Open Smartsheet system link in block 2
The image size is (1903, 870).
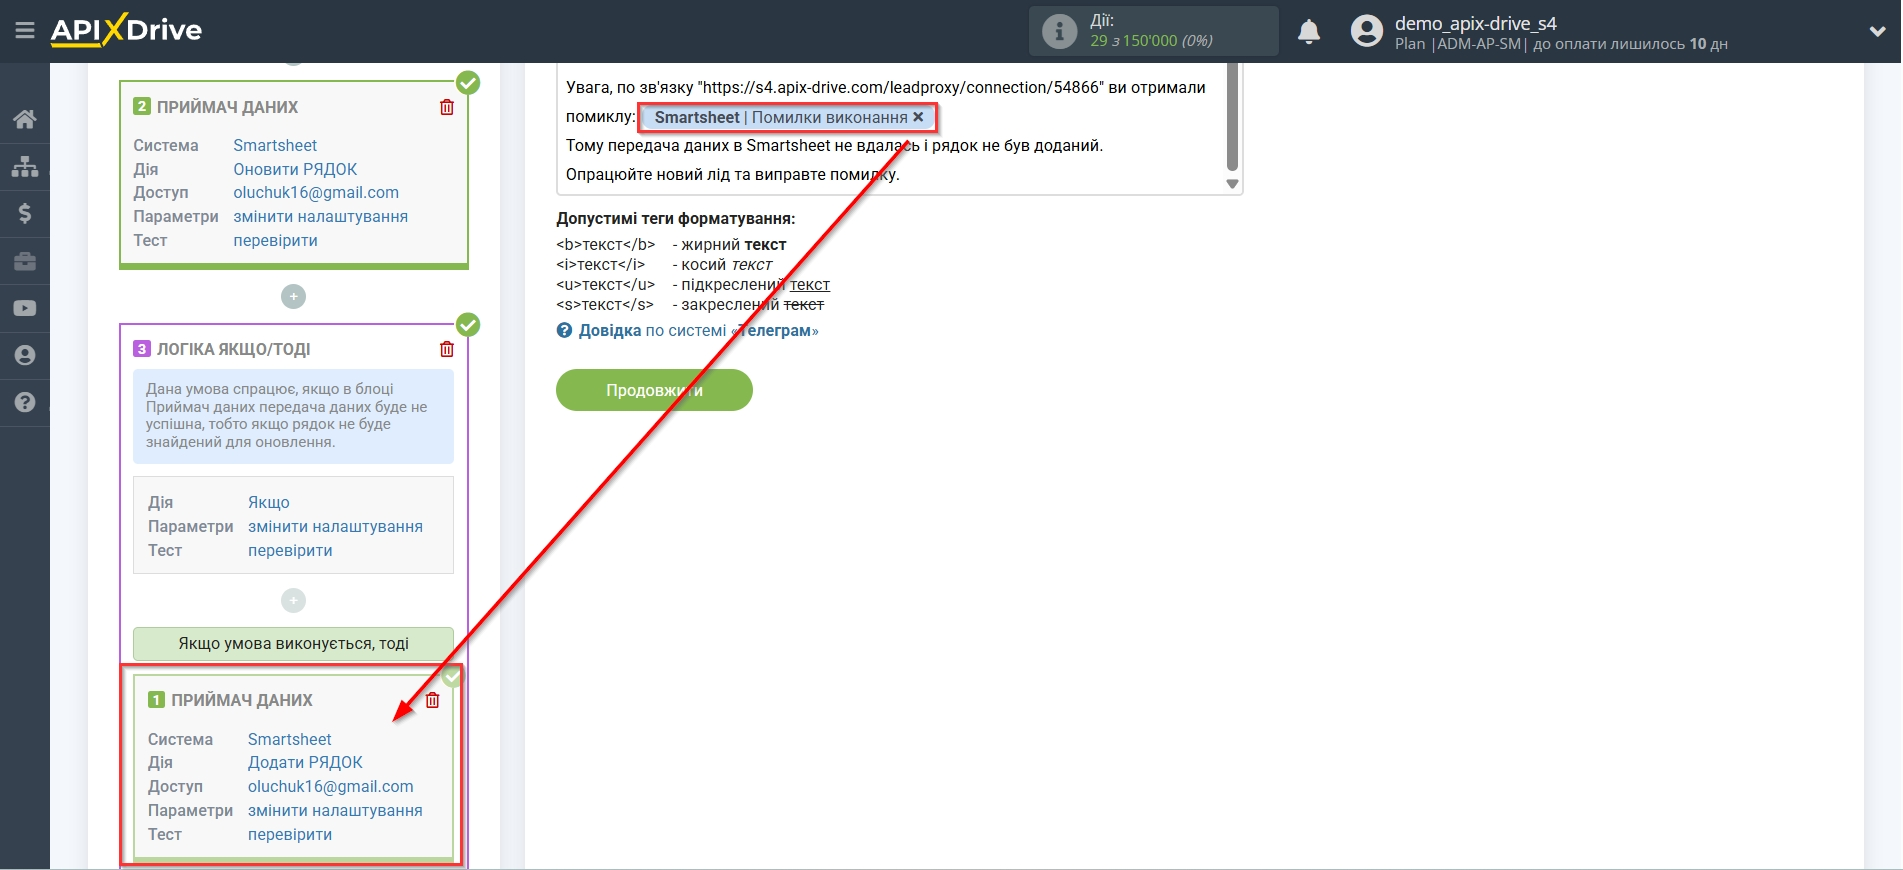[275, 146]
